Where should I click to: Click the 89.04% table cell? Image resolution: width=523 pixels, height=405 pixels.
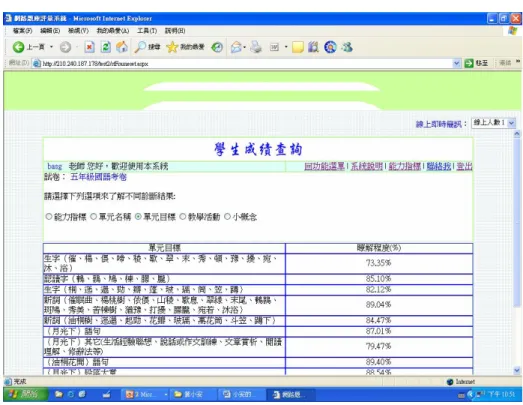pyautogui.click(x=379, y=305)
